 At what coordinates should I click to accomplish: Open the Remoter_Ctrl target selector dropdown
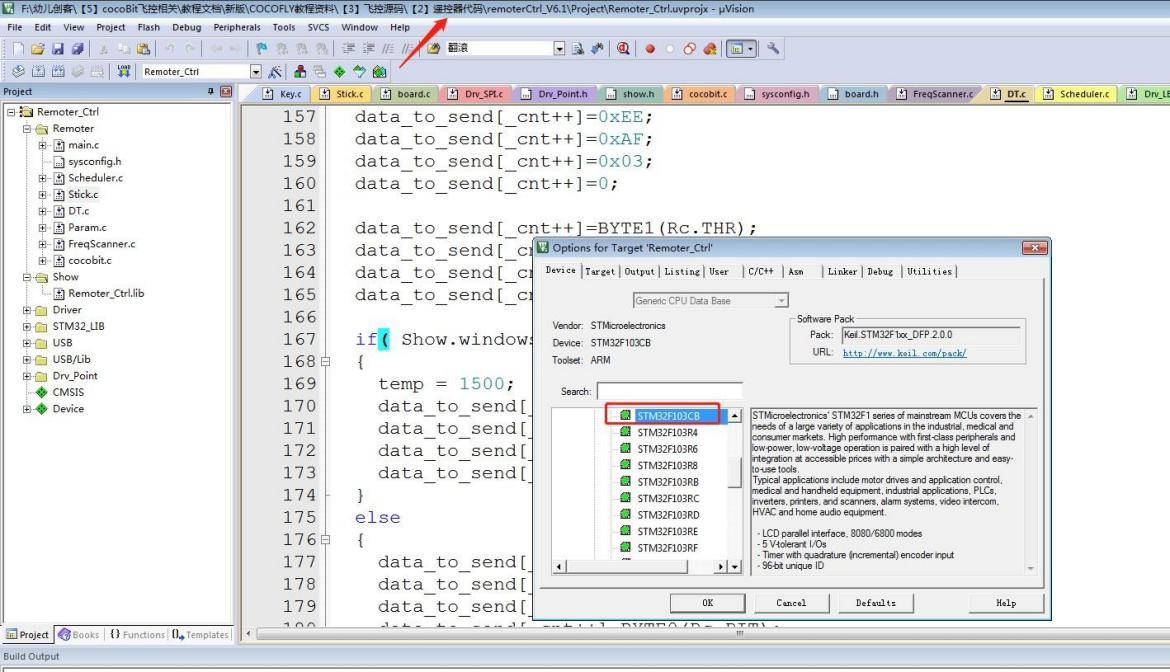click(x=256, y=72)
